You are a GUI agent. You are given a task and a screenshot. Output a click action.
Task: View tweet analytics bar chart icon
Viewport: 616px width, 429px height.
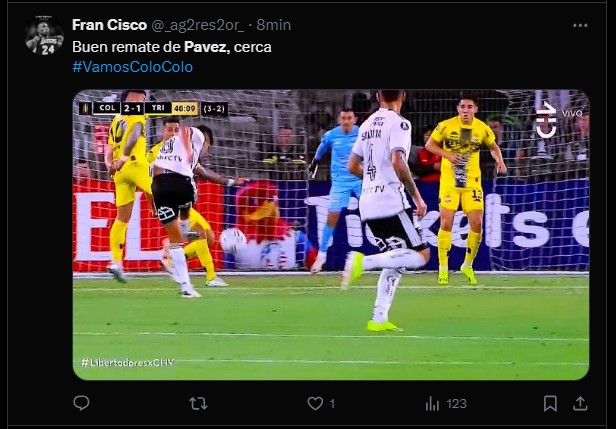pyautogui.click(x=433, y=403)
